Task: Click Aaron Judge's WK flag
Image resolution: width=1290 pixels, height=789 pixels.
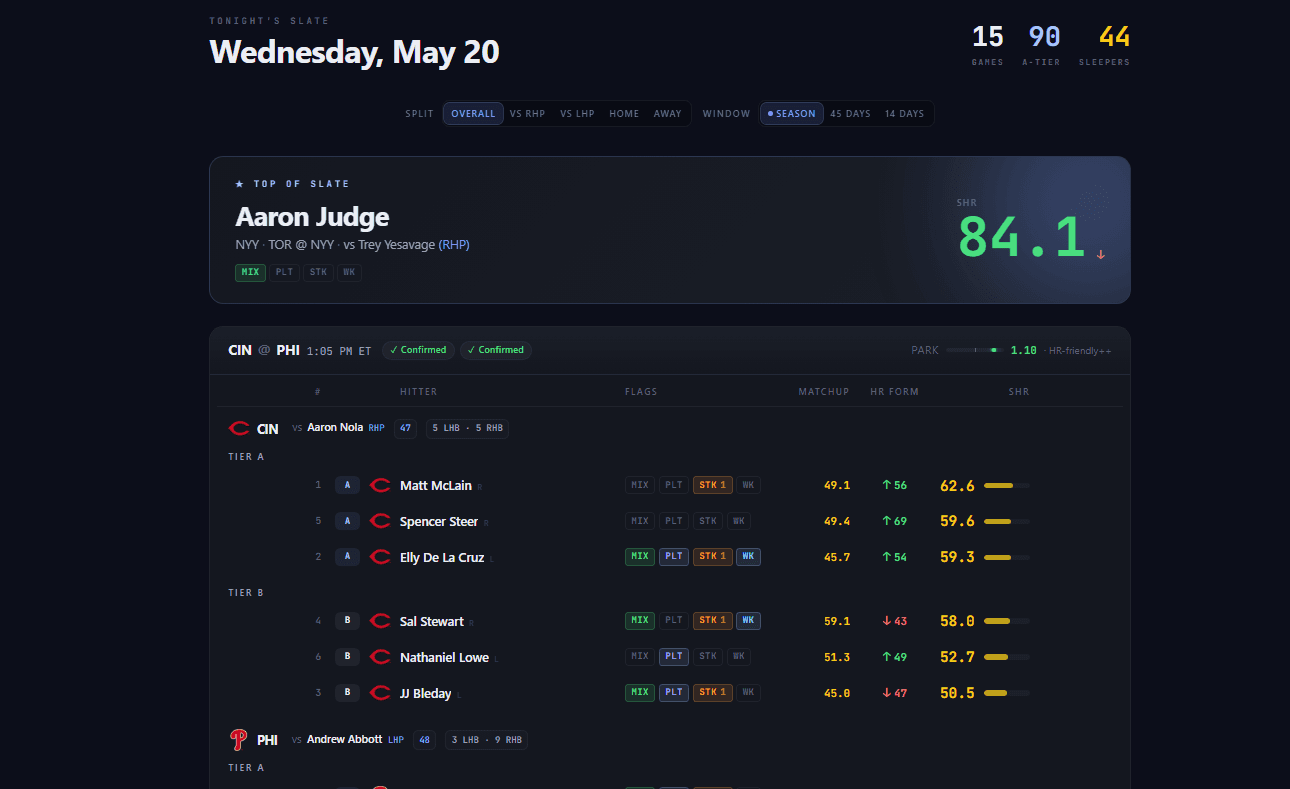Action: tap(349, 272)
